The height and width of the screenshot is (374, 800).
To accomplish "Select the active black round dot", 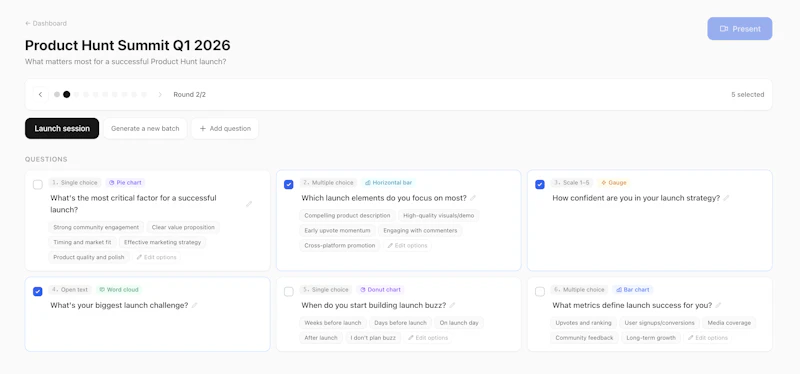I will 66,94.
